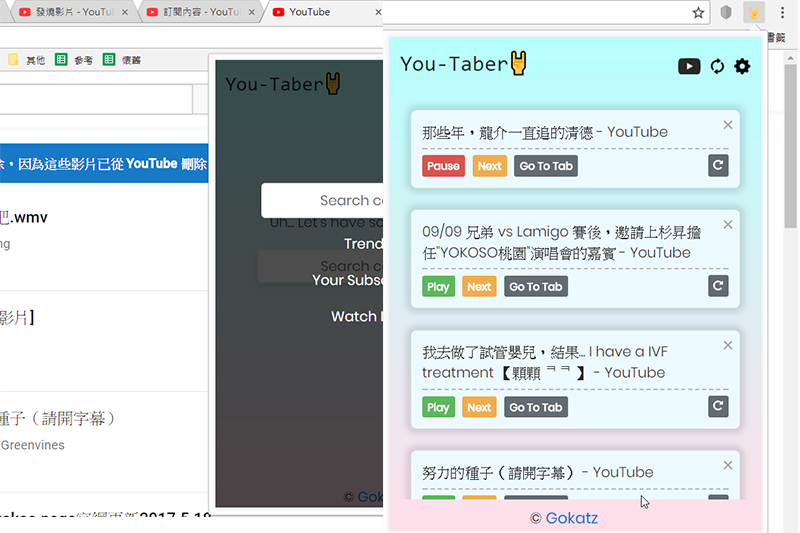
Task: Open the 其他 bookmarks folder
Action: [27, 60]
